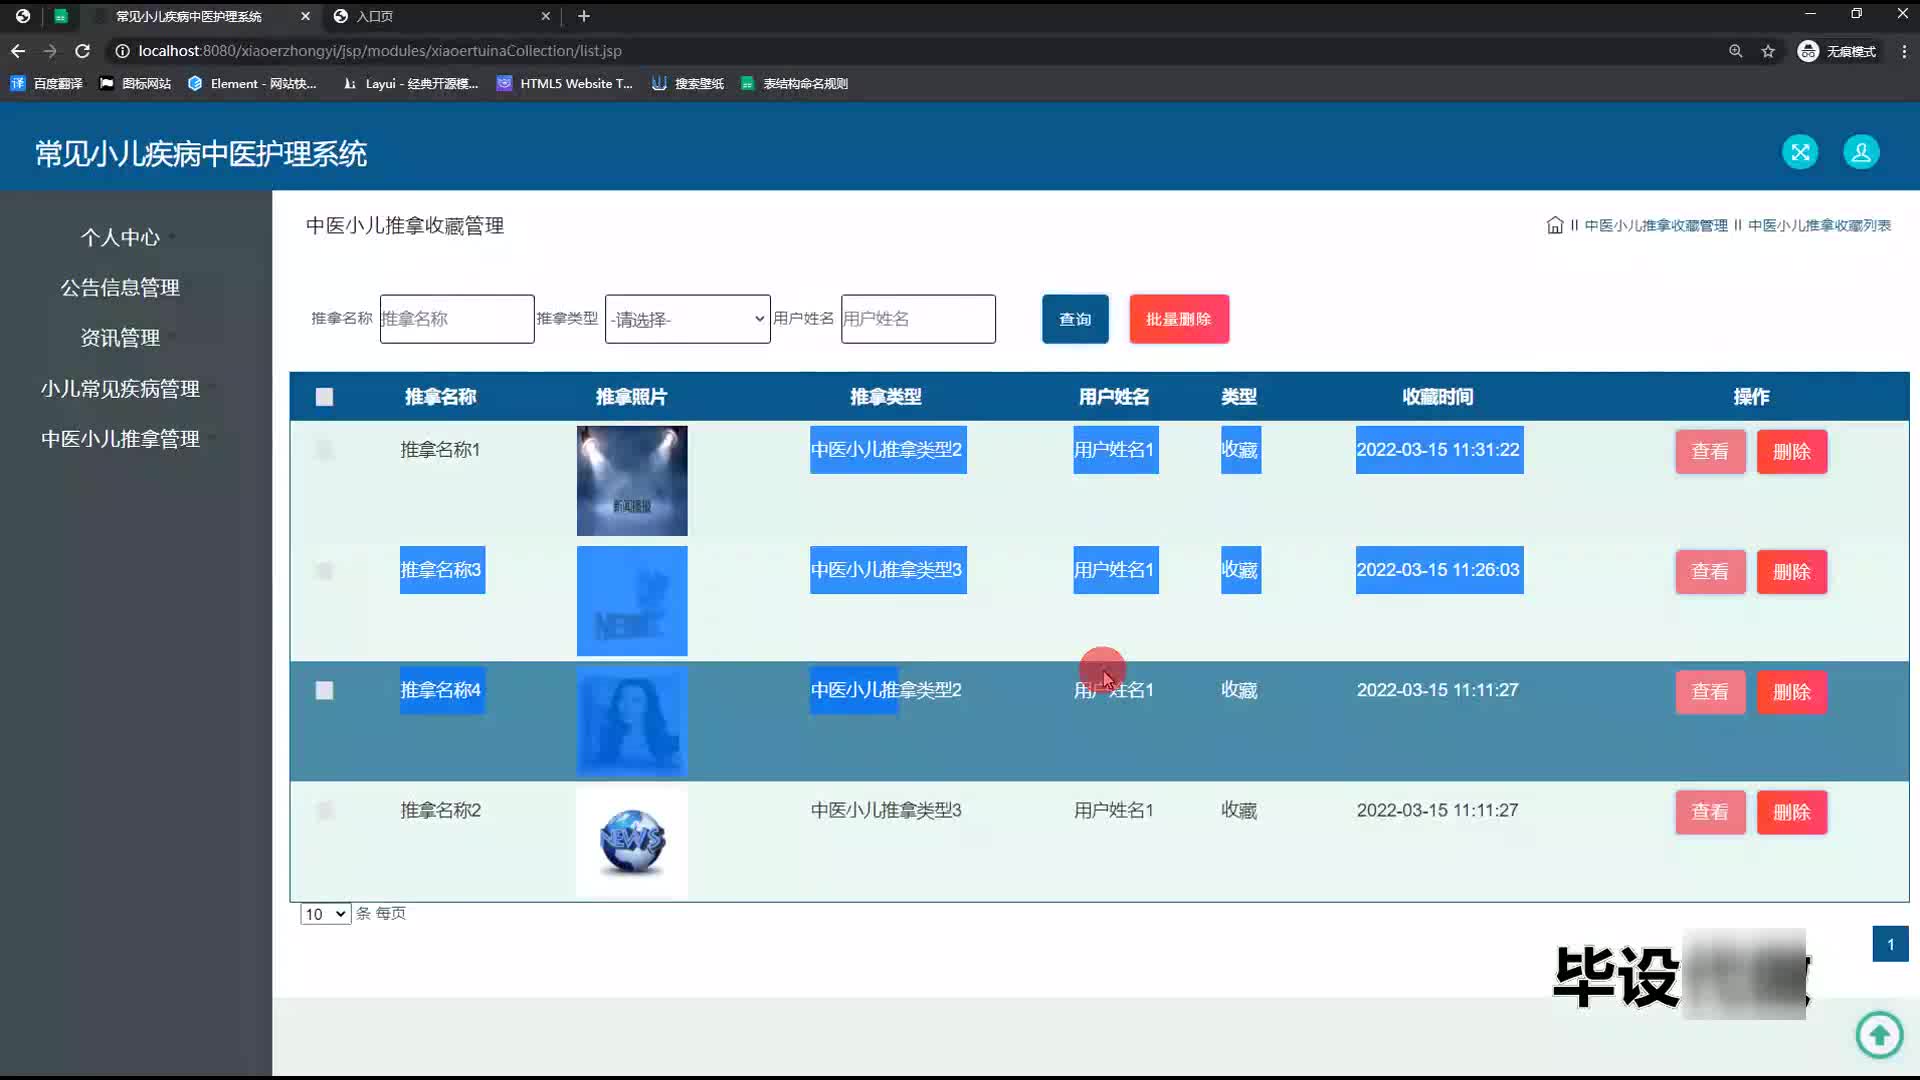This screenshot has width=1920, height=1080.
Task: Open the user profile icon in the header
Action: click(x=1861, y=152)
